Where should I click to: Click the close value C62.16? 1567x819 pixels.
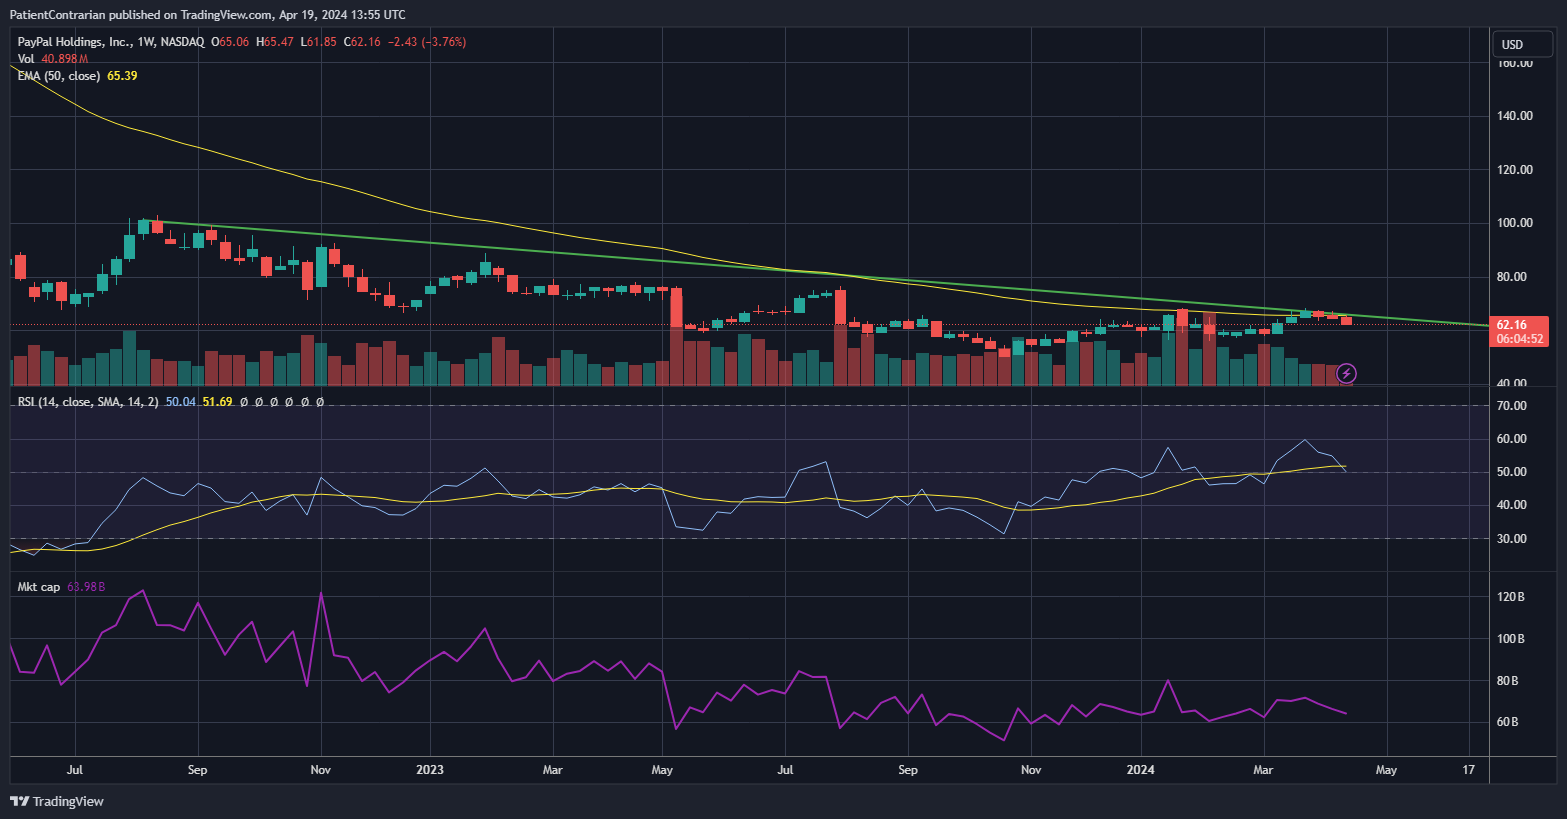(x=362, y=42)
